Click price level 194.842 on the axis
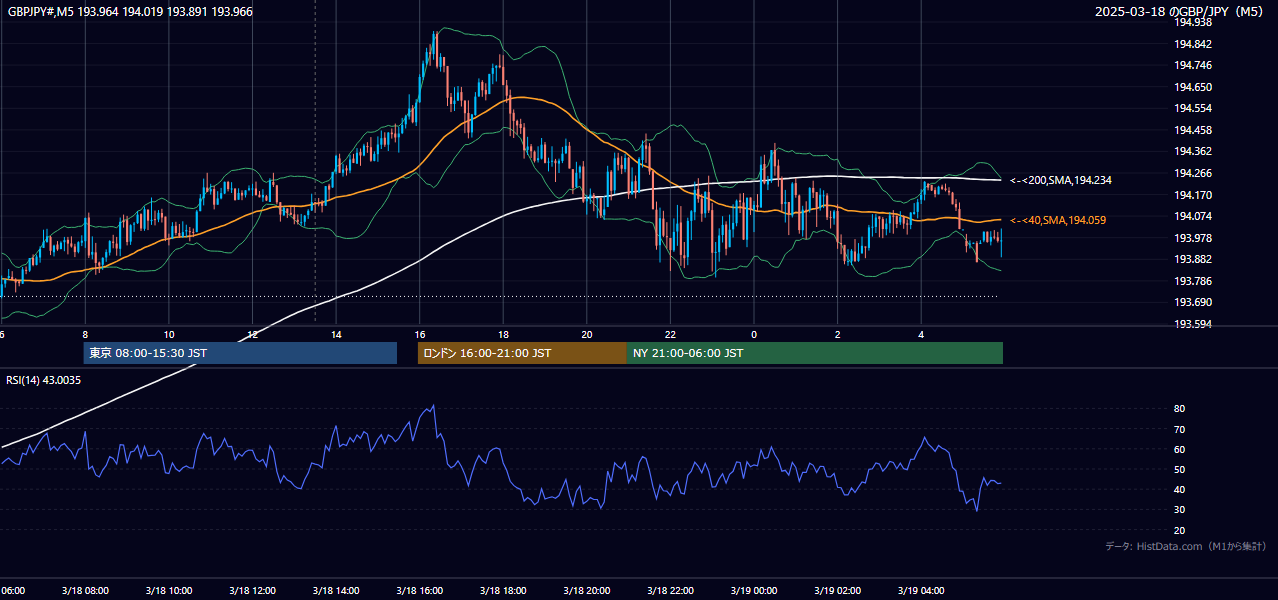Viewport: 1278px width, 600px height. tap(1192, 44)
